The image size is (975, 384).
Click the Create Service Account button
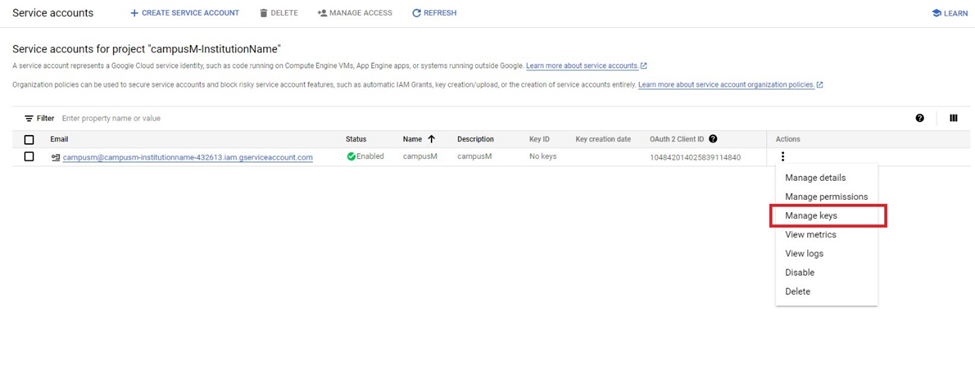pyautogui.click(x=185, y=13)
